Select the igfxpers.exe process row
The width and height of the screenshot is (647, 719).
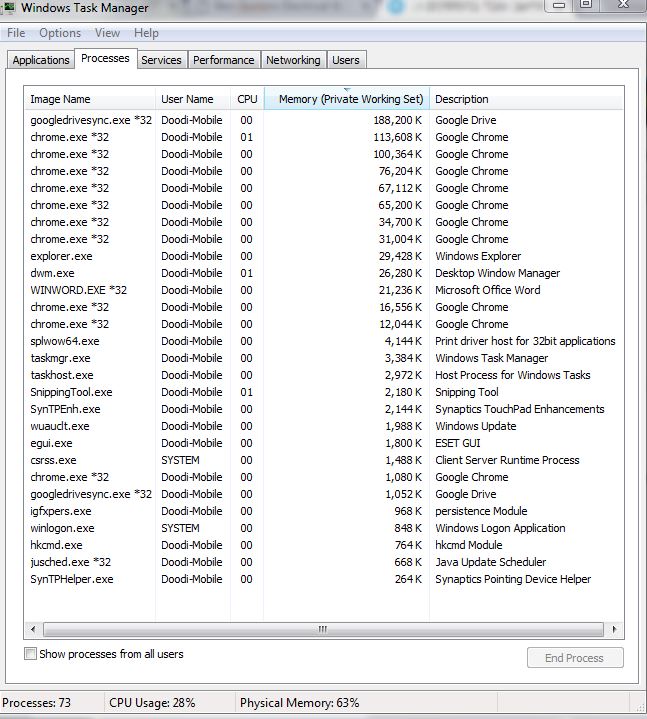[323, 511]
